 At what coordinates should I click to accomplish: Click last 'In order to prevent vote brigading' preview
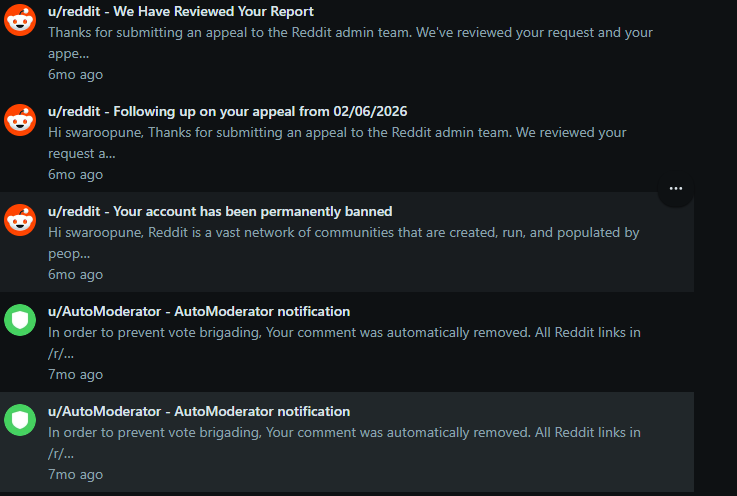[x=344, y=443]
